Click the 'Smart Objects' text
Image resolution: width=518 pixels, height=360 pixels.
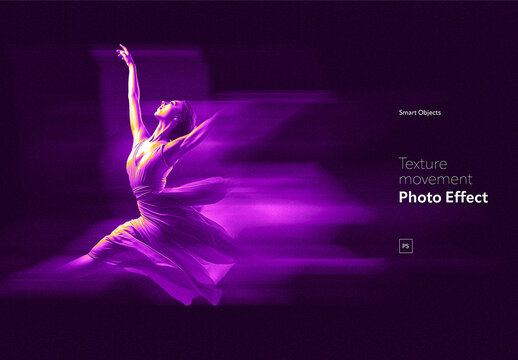(420, 113)
